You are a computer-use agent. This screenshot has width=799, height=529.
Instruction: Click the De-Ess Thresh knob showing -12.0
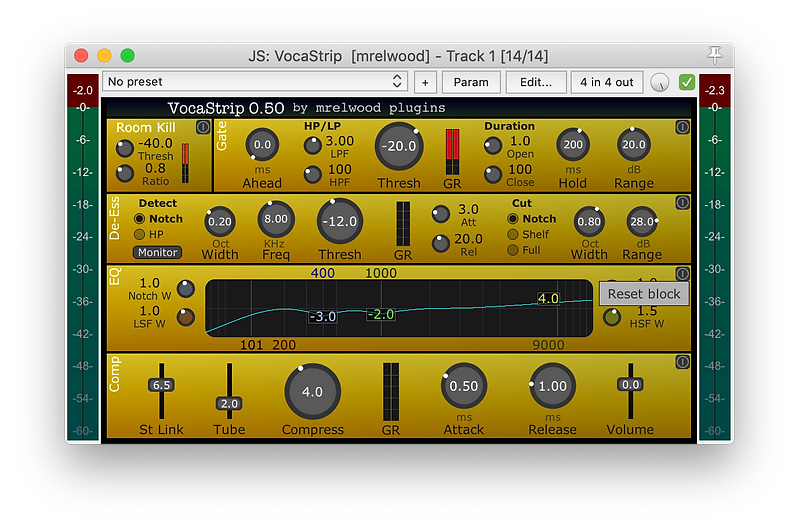tap(340, 222)
